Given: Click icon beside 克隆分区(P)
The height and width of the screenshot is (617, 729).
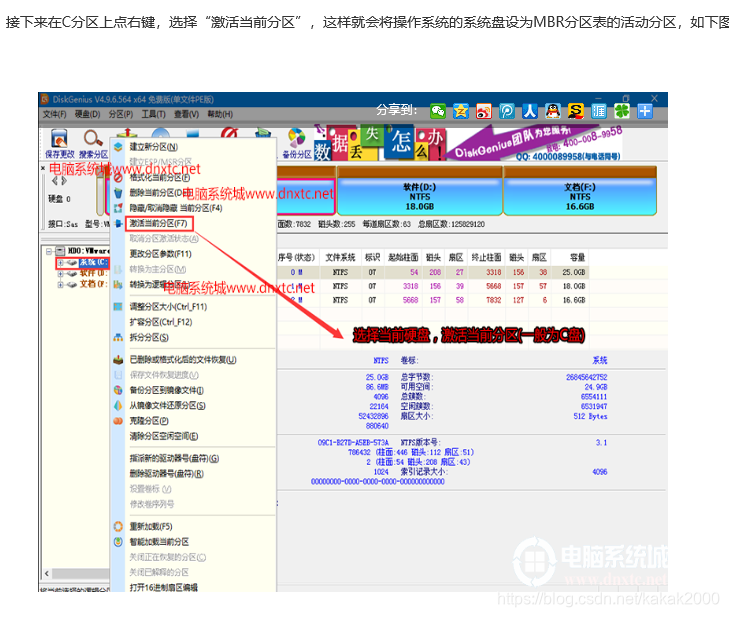Looking at the screenshot, I should (x=118, y=421).
